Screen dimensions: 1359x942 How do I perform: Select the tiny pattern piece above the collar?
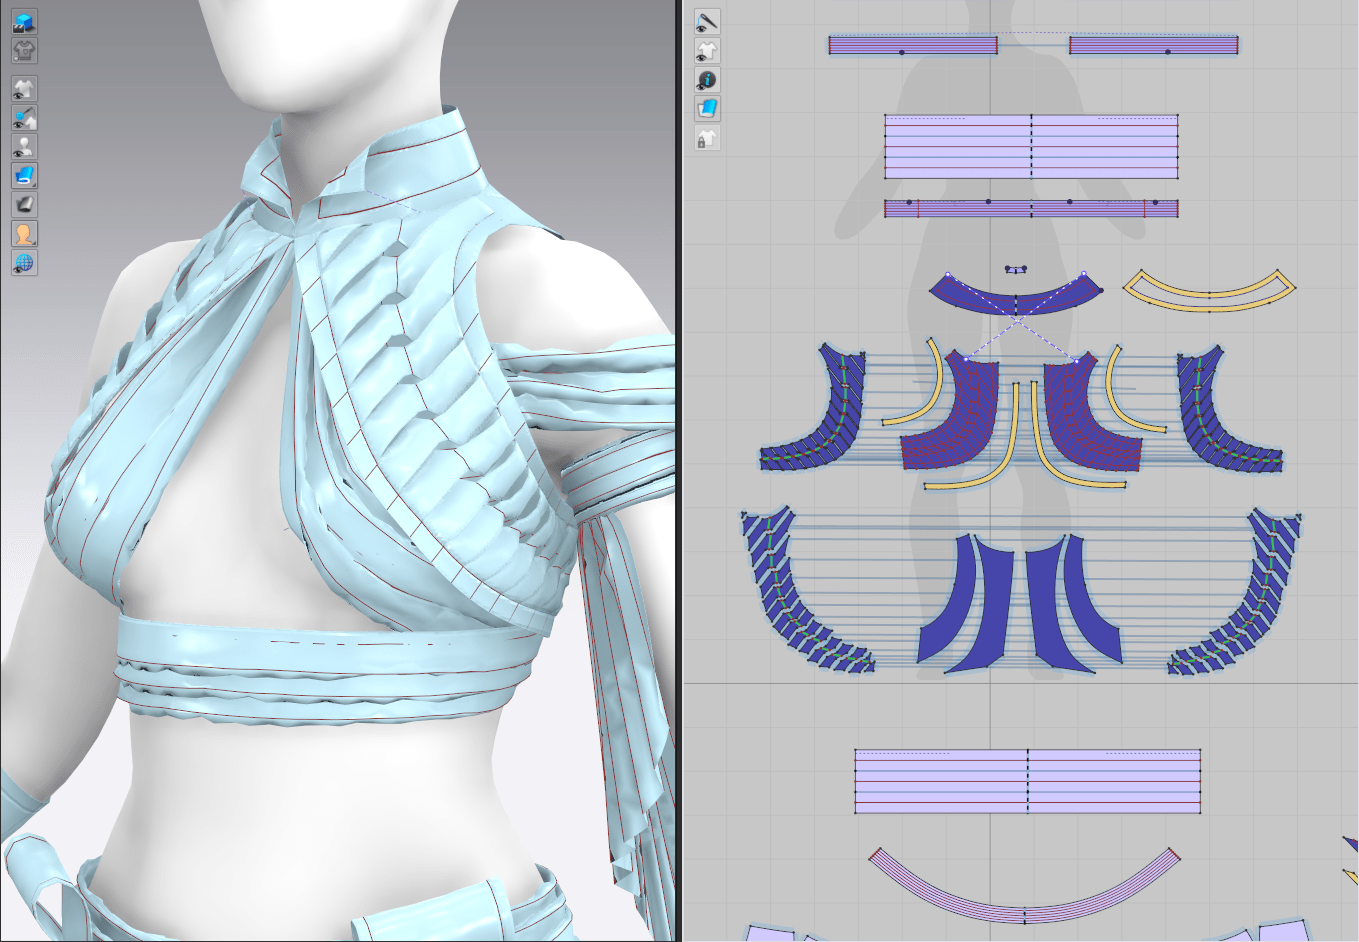click(x=1016, y=269)
